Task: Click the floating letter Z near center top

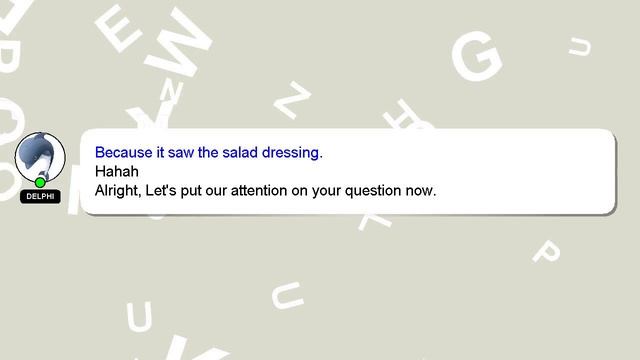Action: click(x=292, y=100)
